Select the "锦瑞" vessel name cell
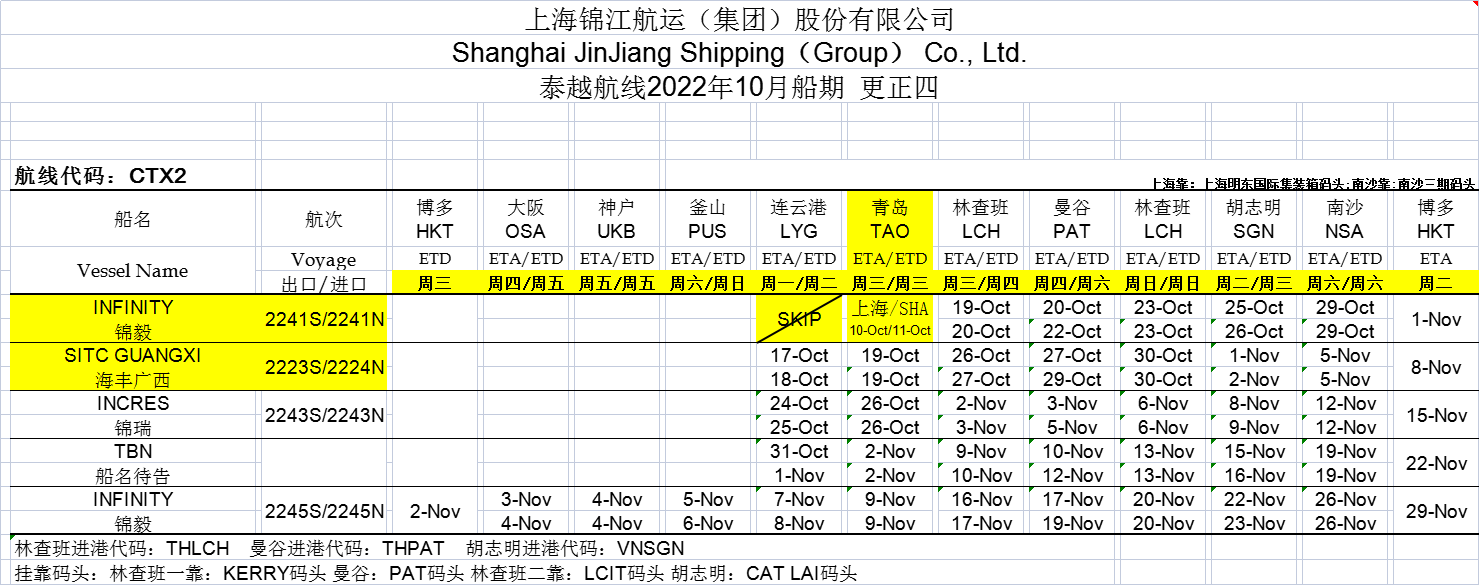Viewport: 1479px width, 586px height. coord(133,427)
